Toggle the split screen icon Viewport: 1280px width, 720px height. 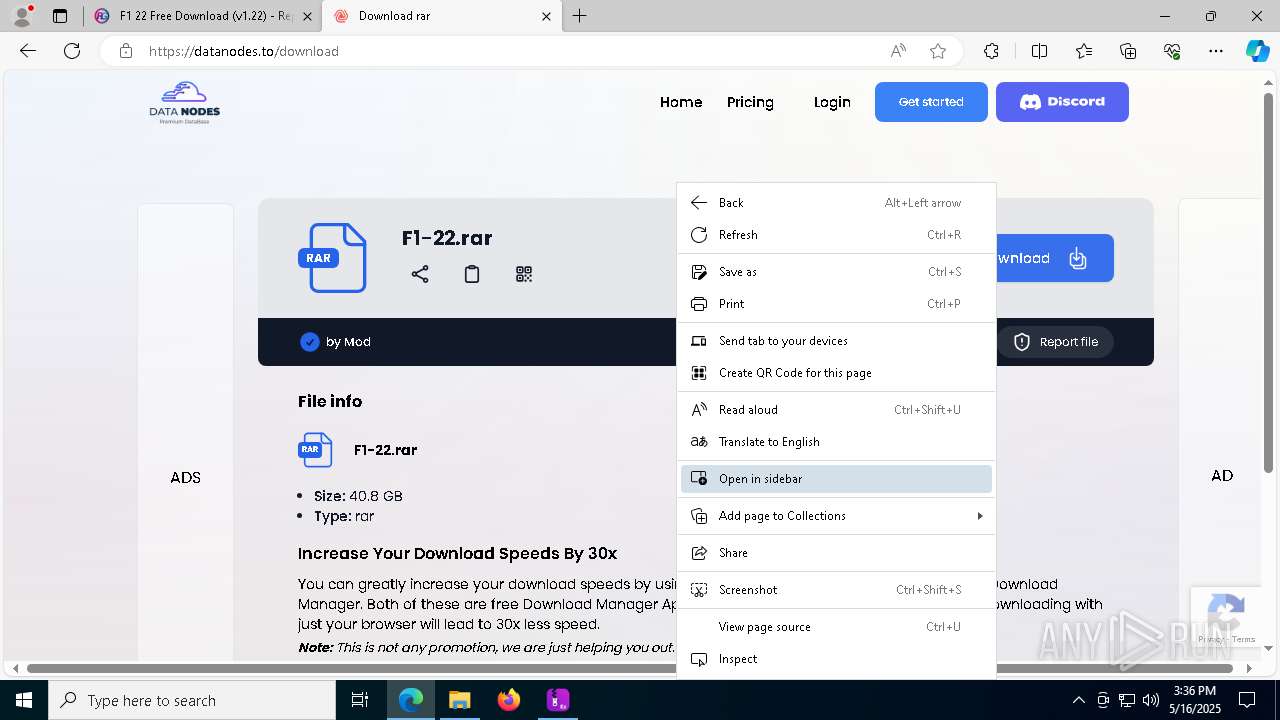click(1039, 51)
